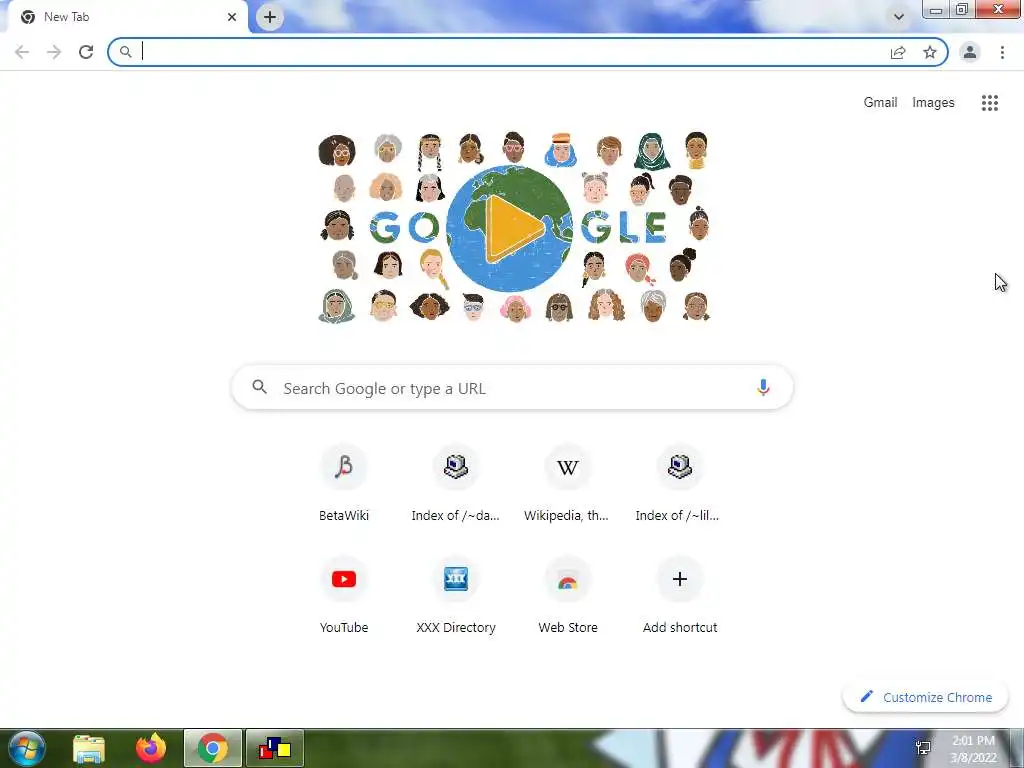Open the Index of /~da... shortcut
This screenshot has height=768, width=1024.
(x=456, y=483)
